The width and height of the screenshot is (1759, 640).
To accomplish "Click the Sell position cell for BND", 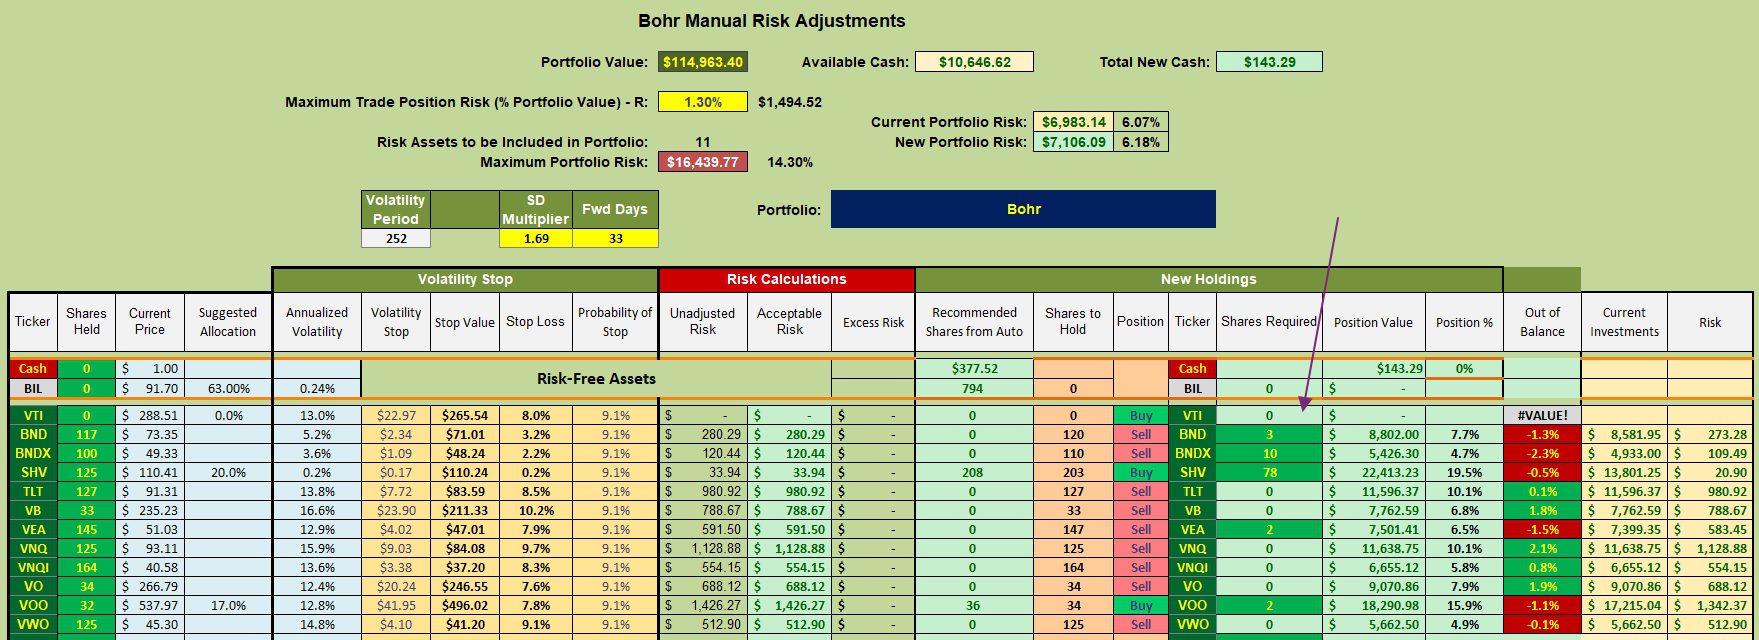I will (1141, 435).
